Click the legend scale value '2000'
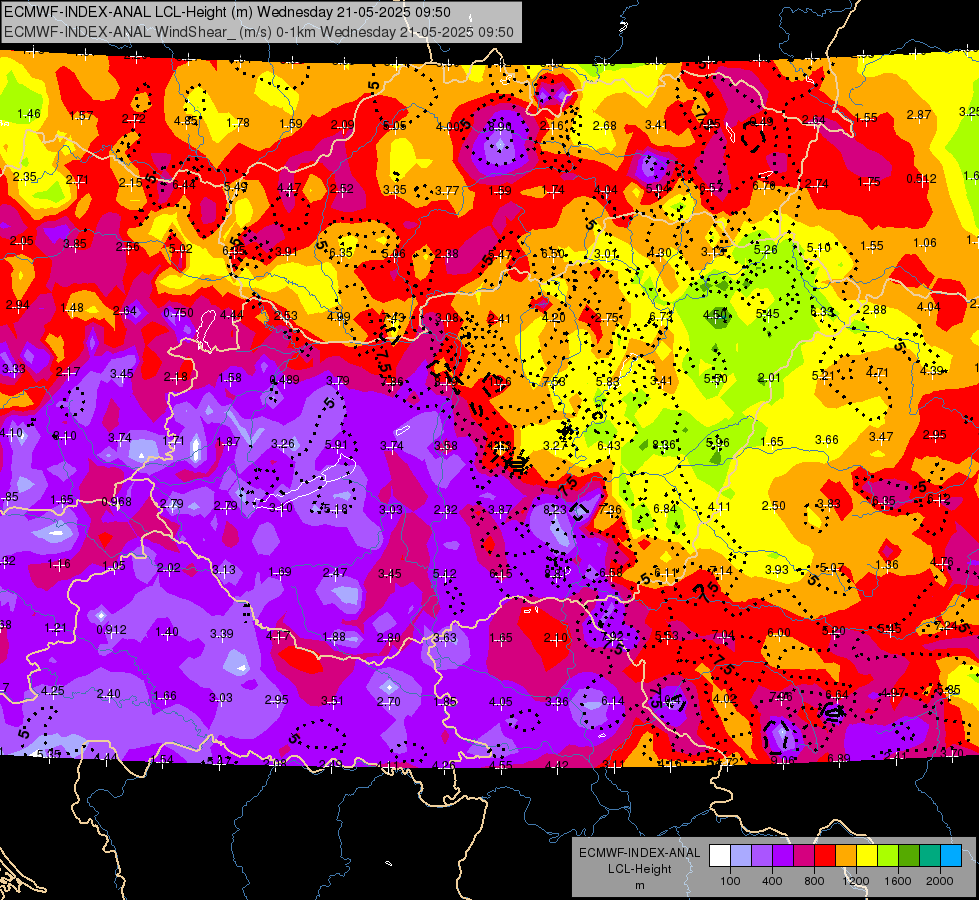Screen dimensions: 979x900 point(940,881)
